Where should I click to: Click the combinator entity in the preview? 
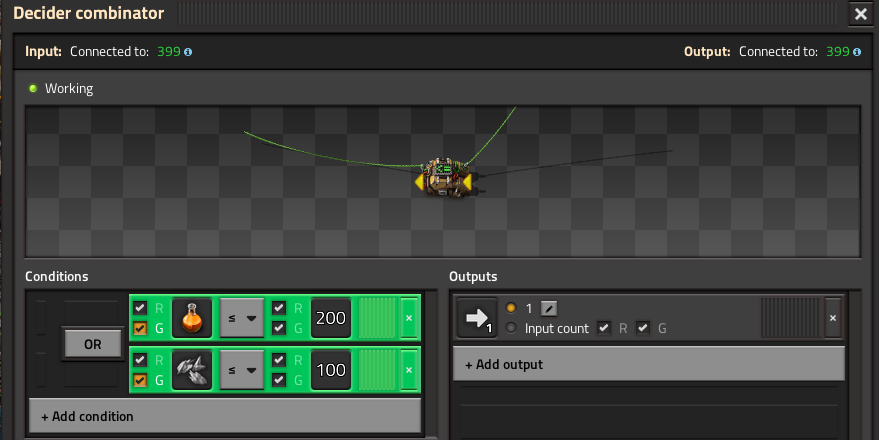click(445, 178)
